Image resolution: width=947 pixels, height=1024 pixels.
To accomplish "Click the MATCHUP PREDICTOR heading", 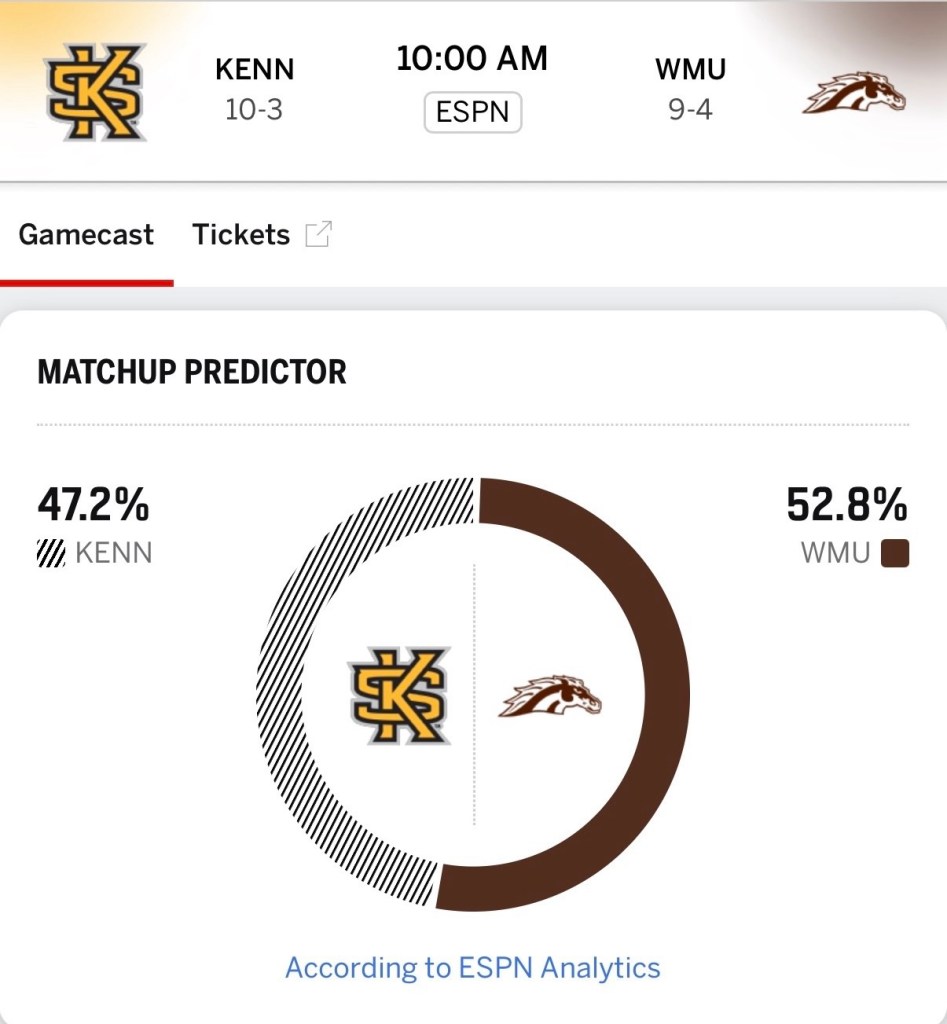I will pyautogui.click(x=192, y=373).
